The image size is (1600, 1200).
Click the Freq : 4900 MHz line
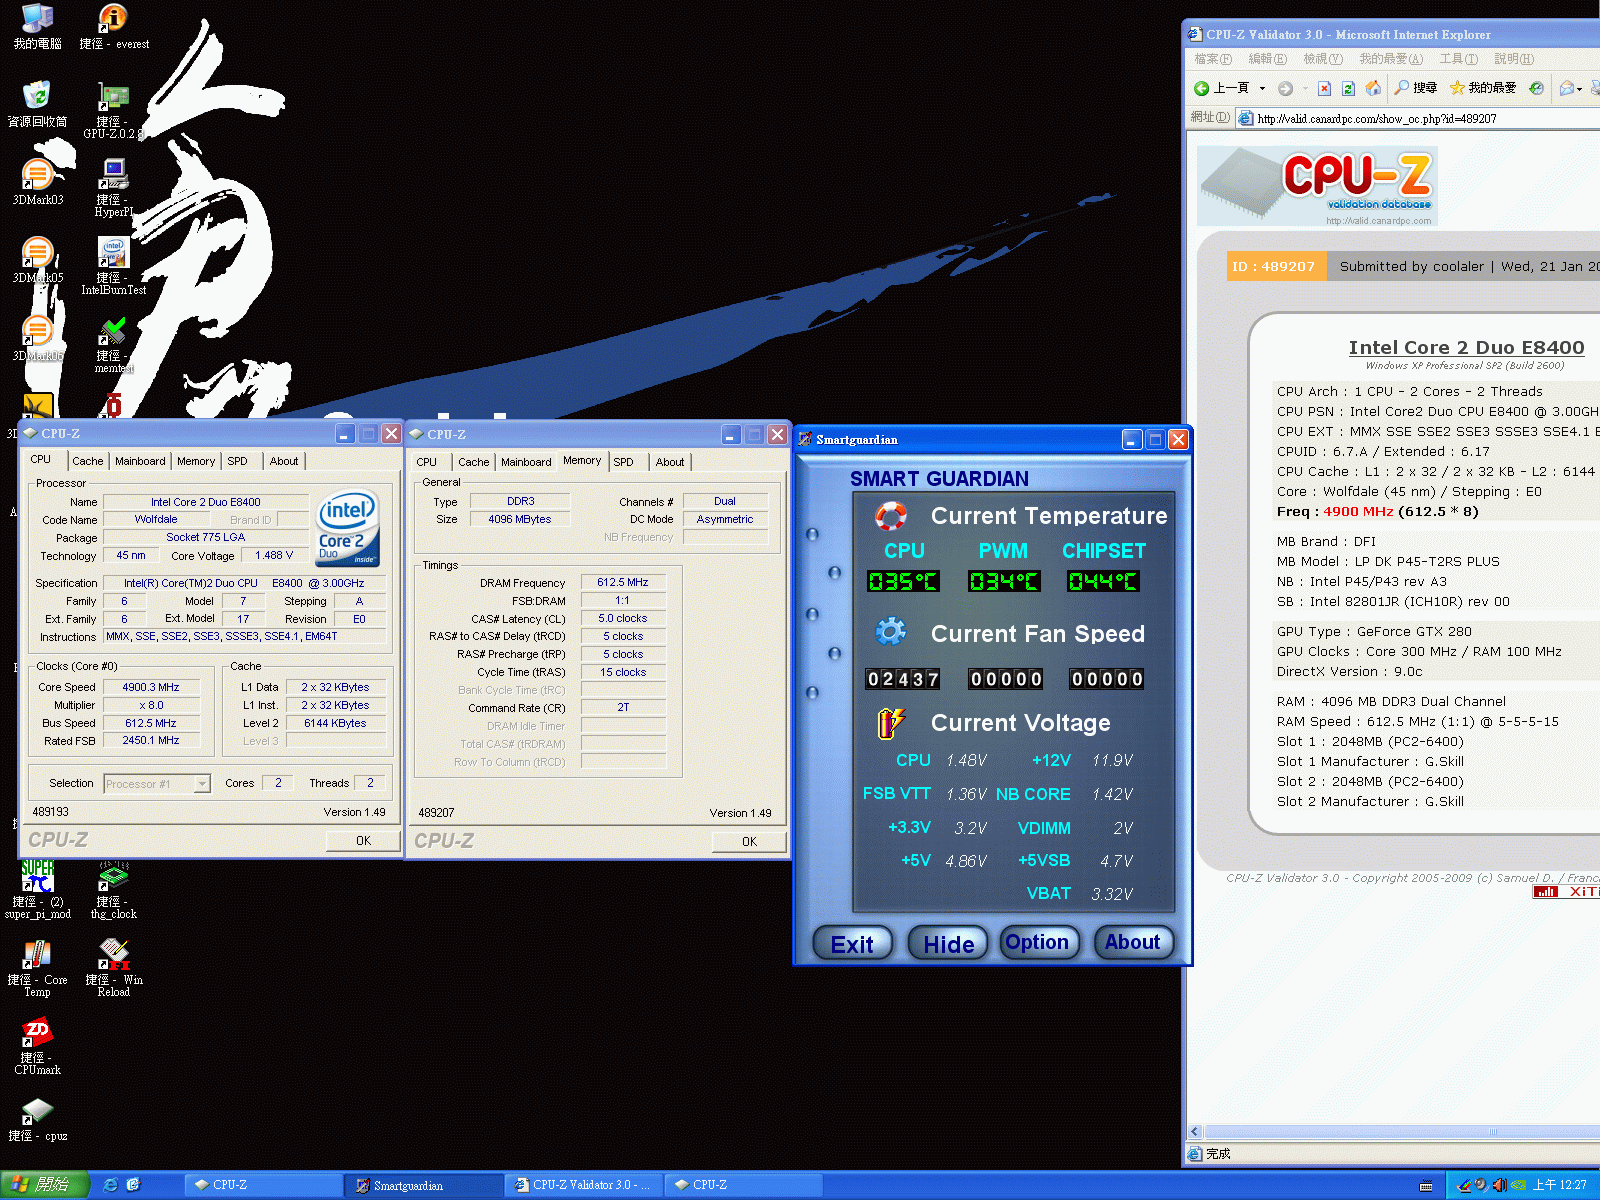tap(1378, 511)
